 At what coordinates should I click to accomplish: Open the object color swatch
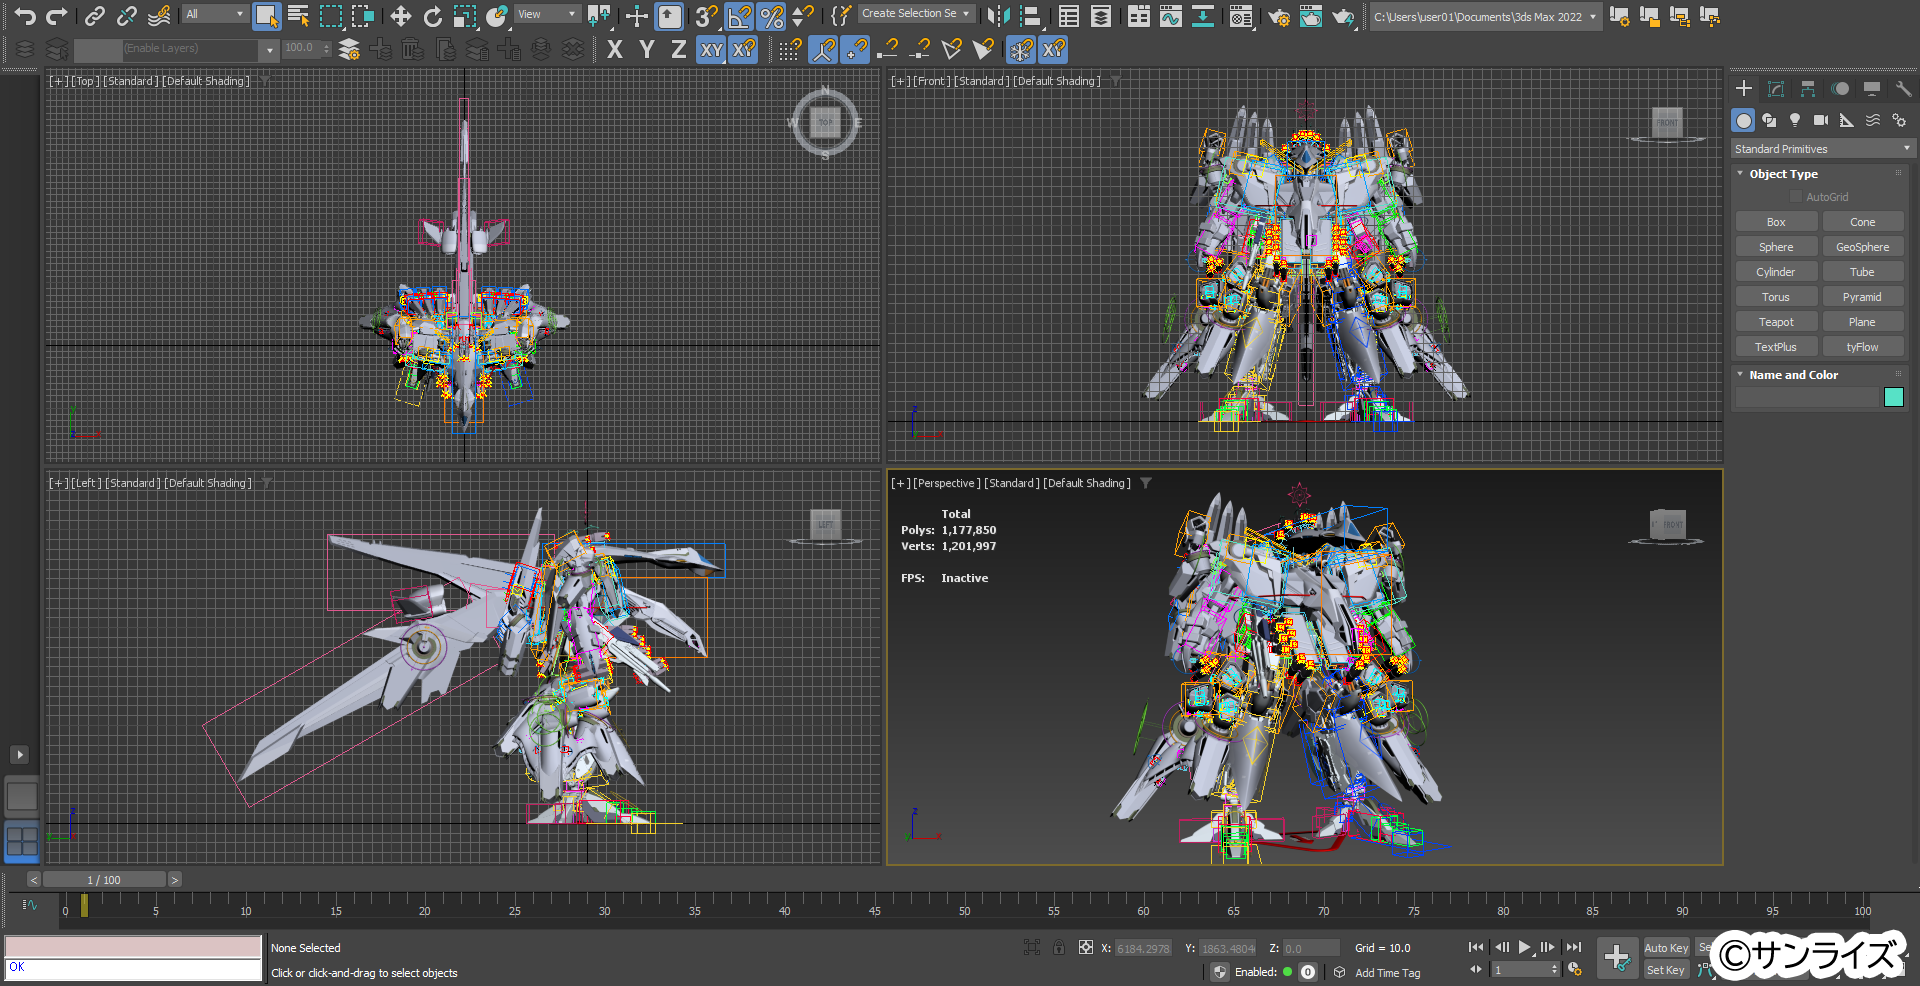(x=1894, y=397)
